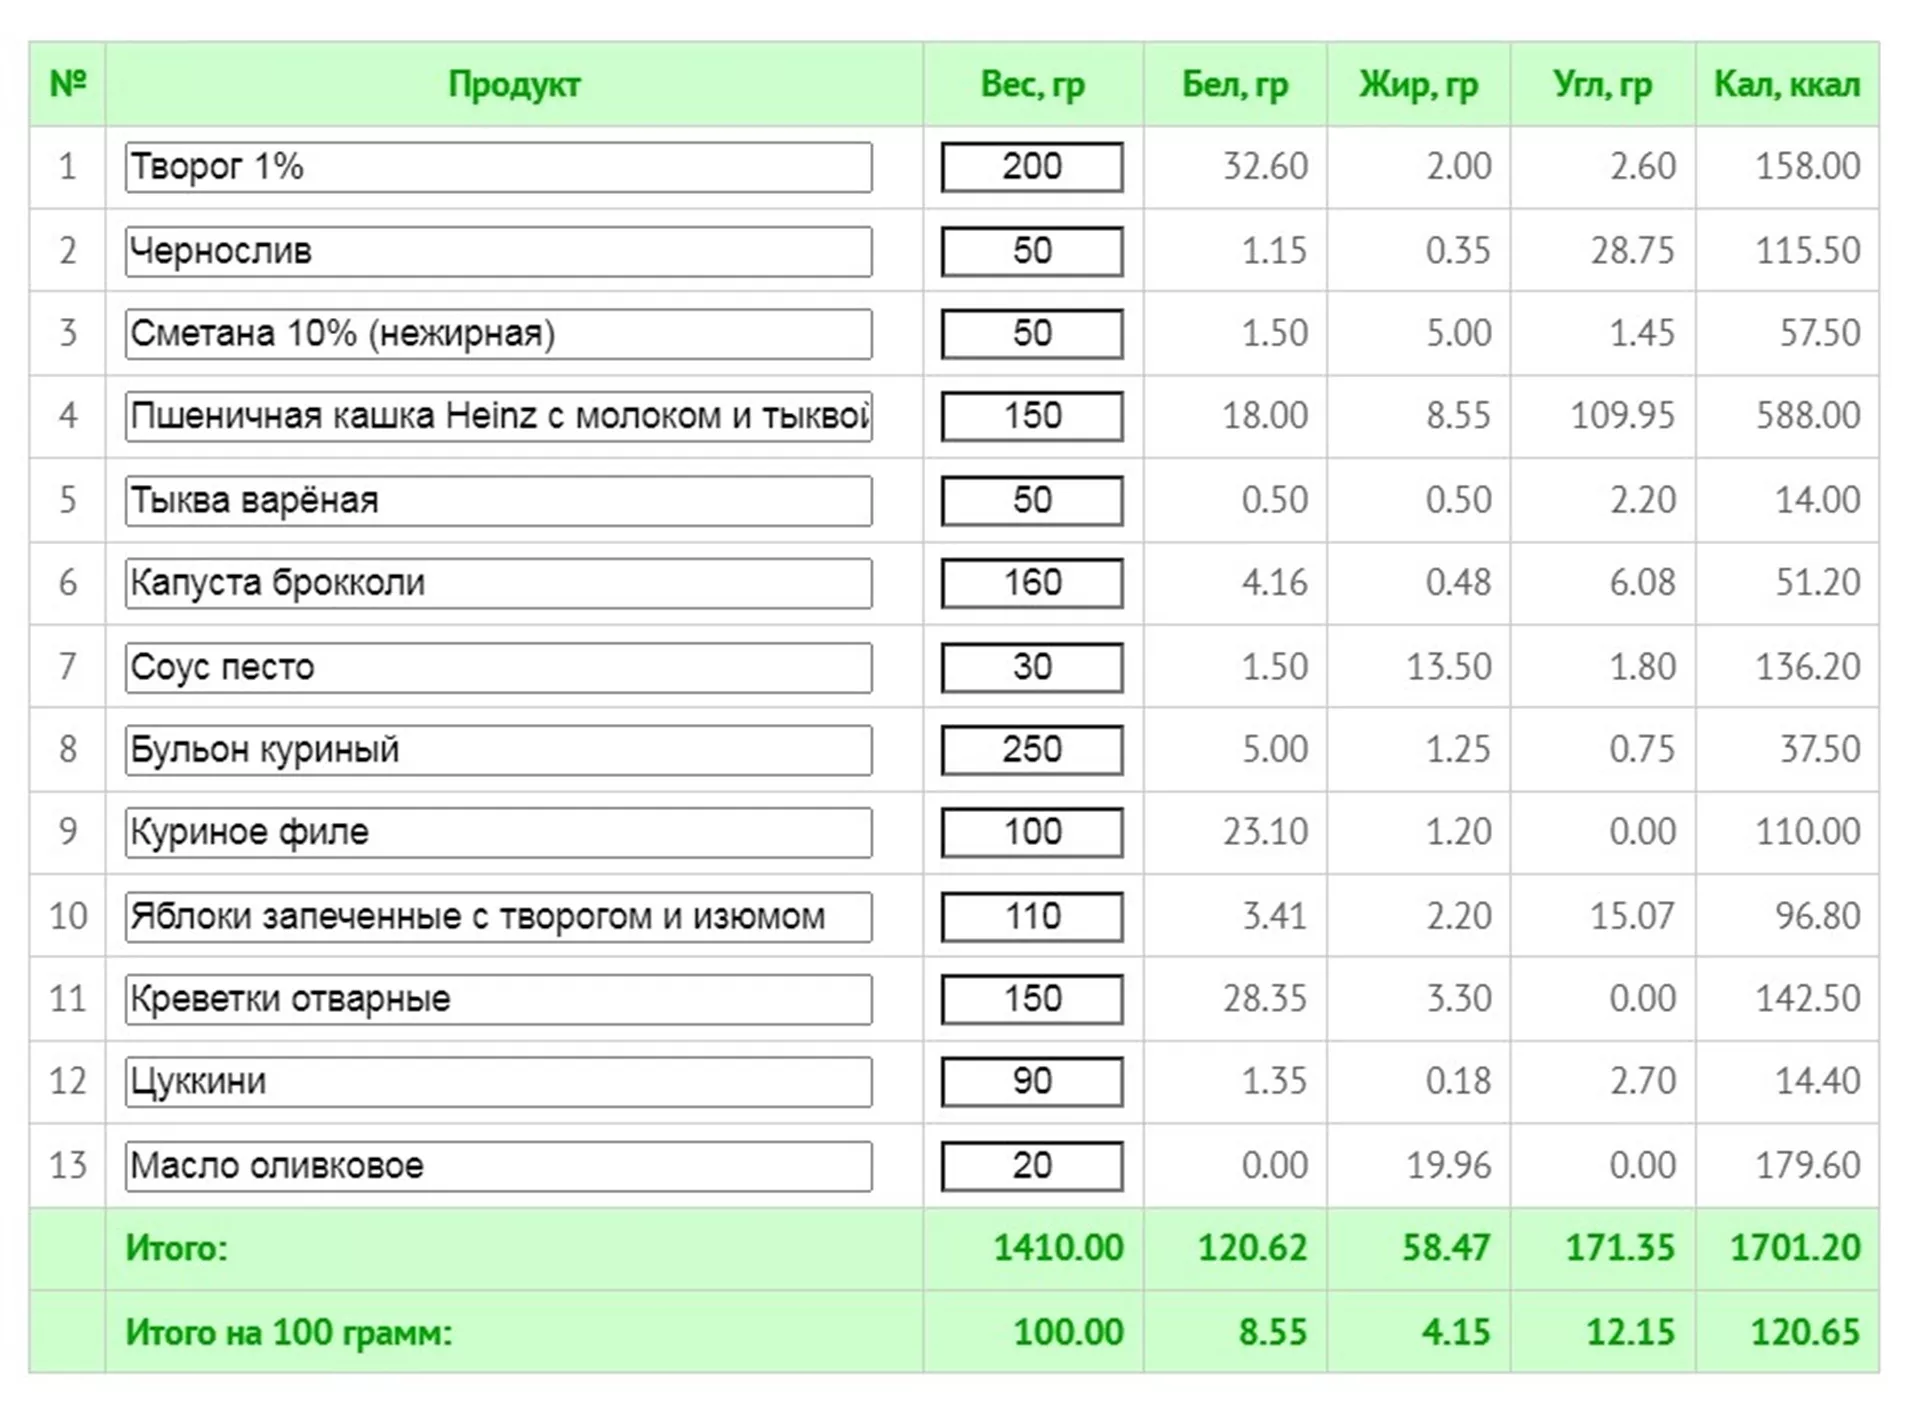This screenshot has height=1401, width=1920.
Task: Click the weight field showing 110
Action: tap(1031, 917)
